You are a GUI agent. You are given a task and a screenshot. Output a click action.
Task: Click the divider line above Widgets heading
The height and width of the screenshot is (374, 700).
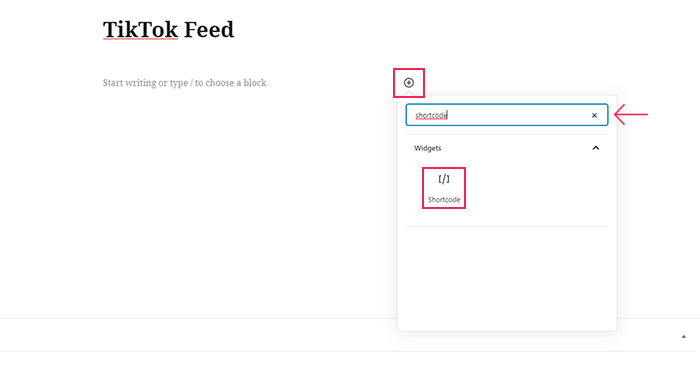pos(507,134)
